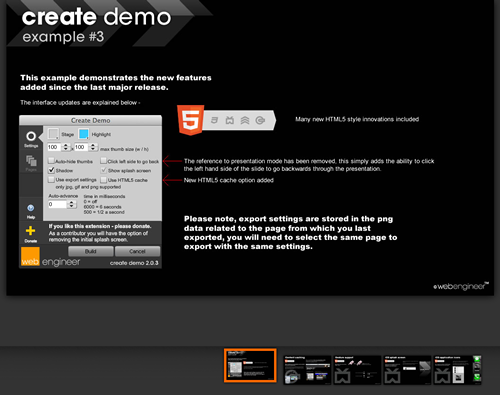
Task: Click 'The interface updates are explained below' text
Action: 80,103
